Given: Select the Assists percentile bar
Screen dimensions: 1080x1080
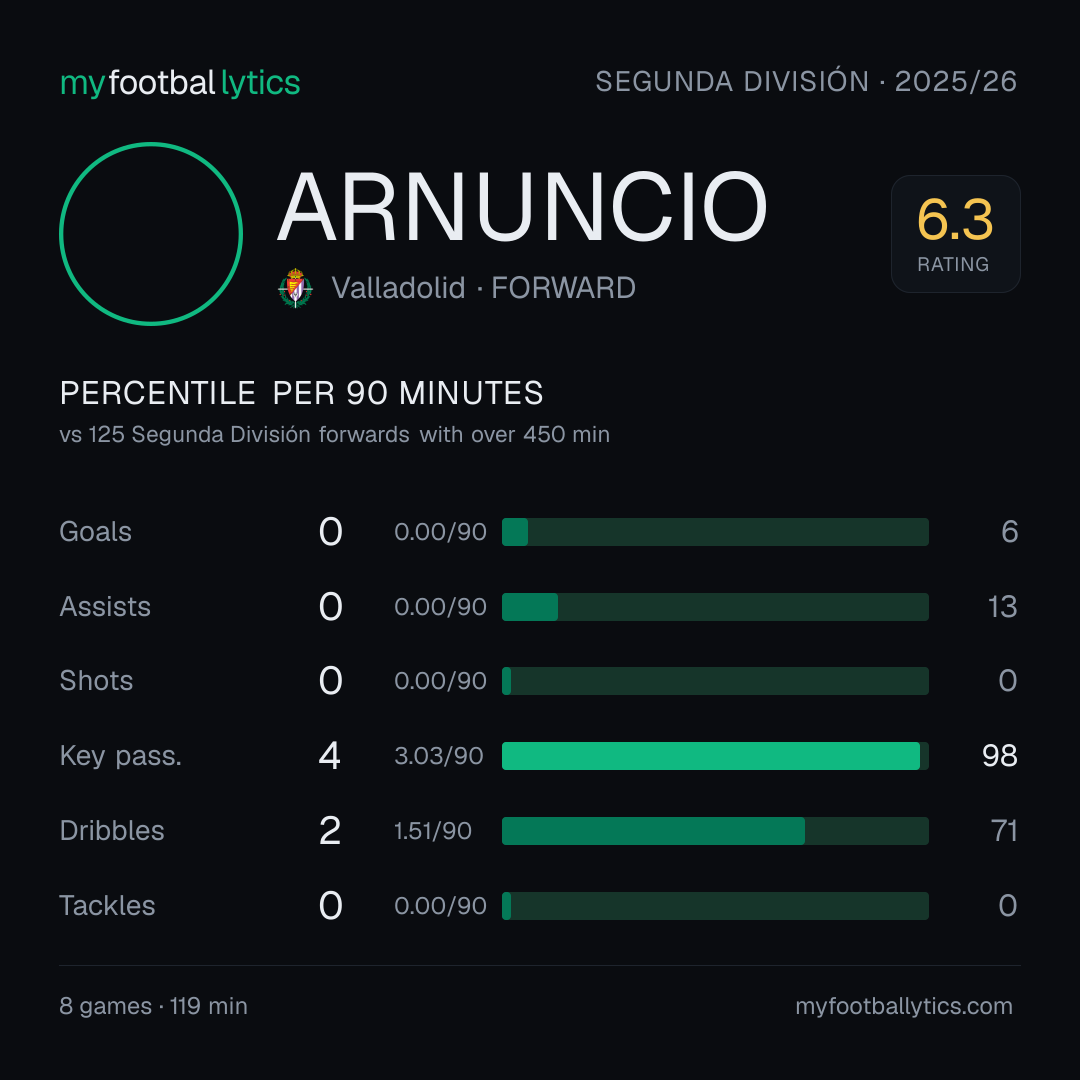Looking at the screenshot, I should 715,607.
